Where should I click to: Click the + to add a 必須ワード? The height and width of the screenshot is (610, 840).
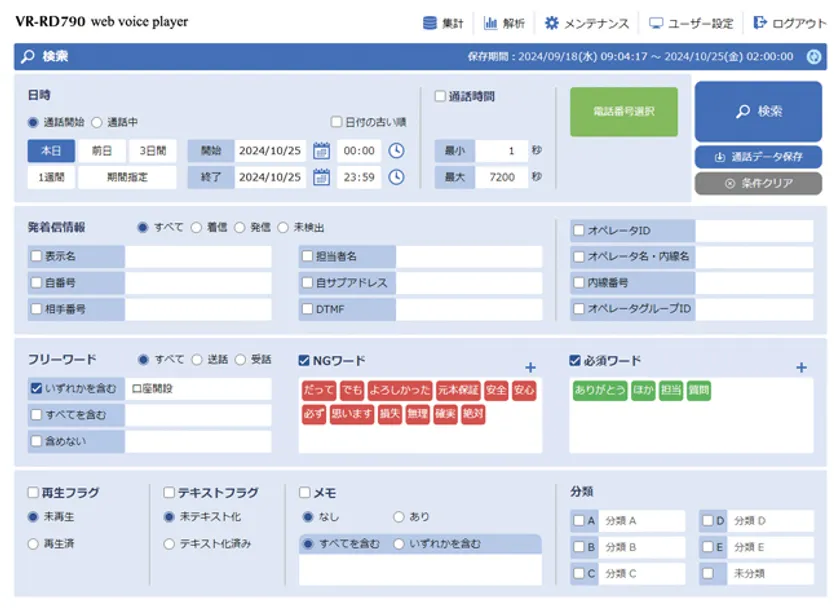click(800, 365)
